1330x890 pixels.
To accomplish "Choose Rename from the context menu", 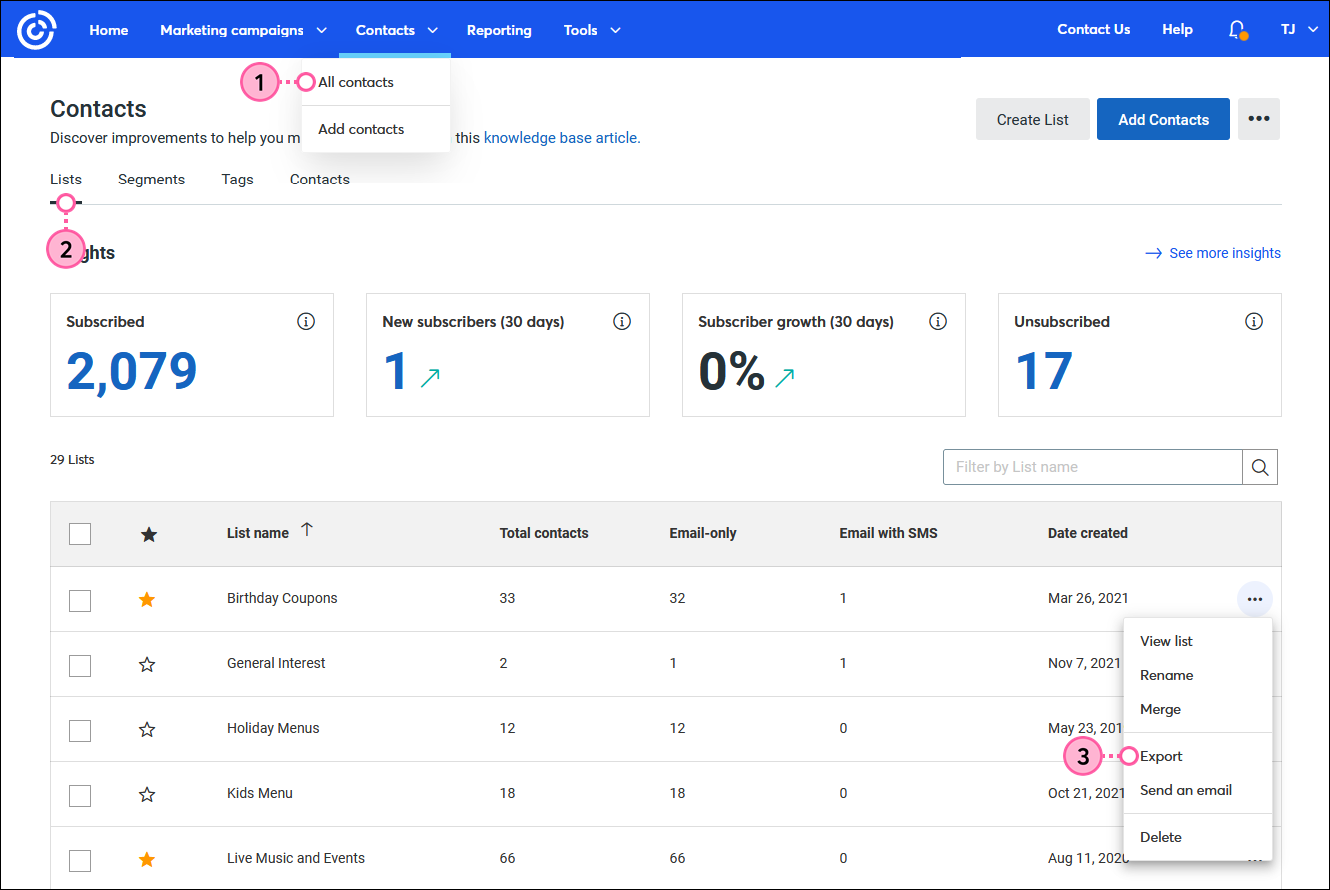I will tap(1166, 675).
